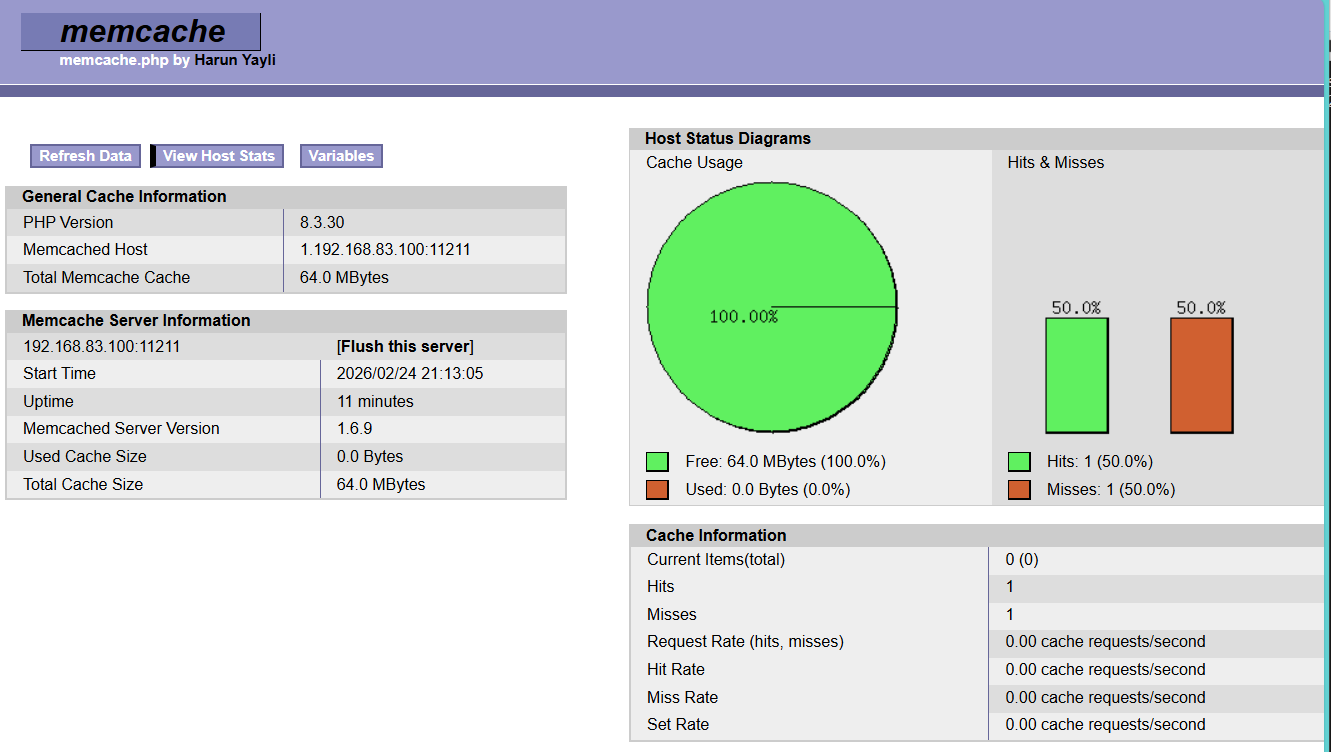Click the green Free legend swatch
The height and width of the screenshot is (752, 1331).
(657, 462)
